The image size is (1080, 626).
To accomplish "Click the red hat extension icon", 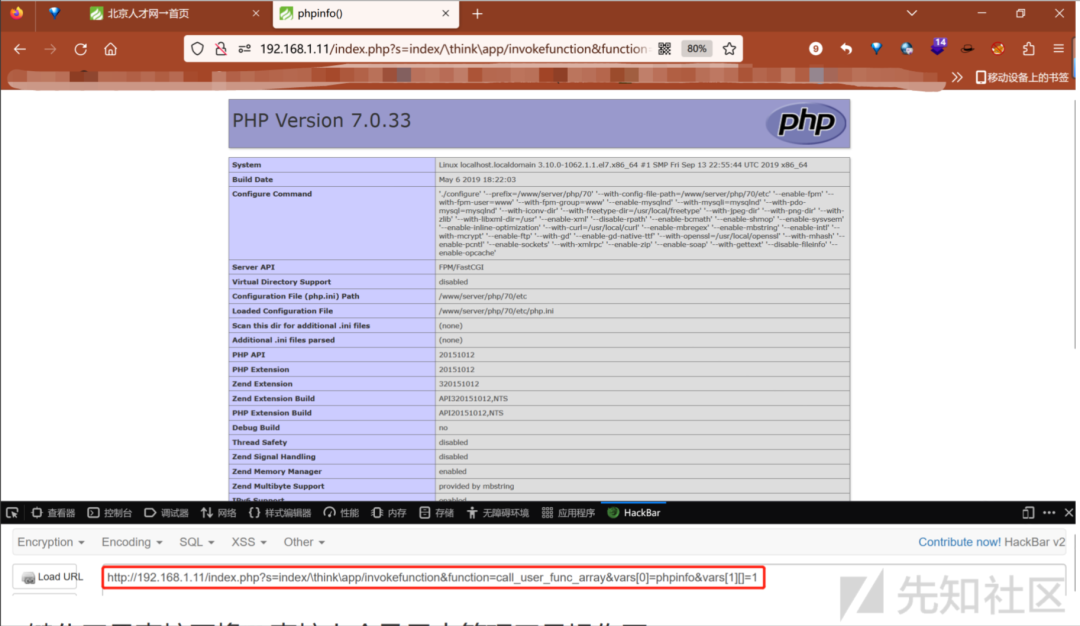I will pos(968,49).
